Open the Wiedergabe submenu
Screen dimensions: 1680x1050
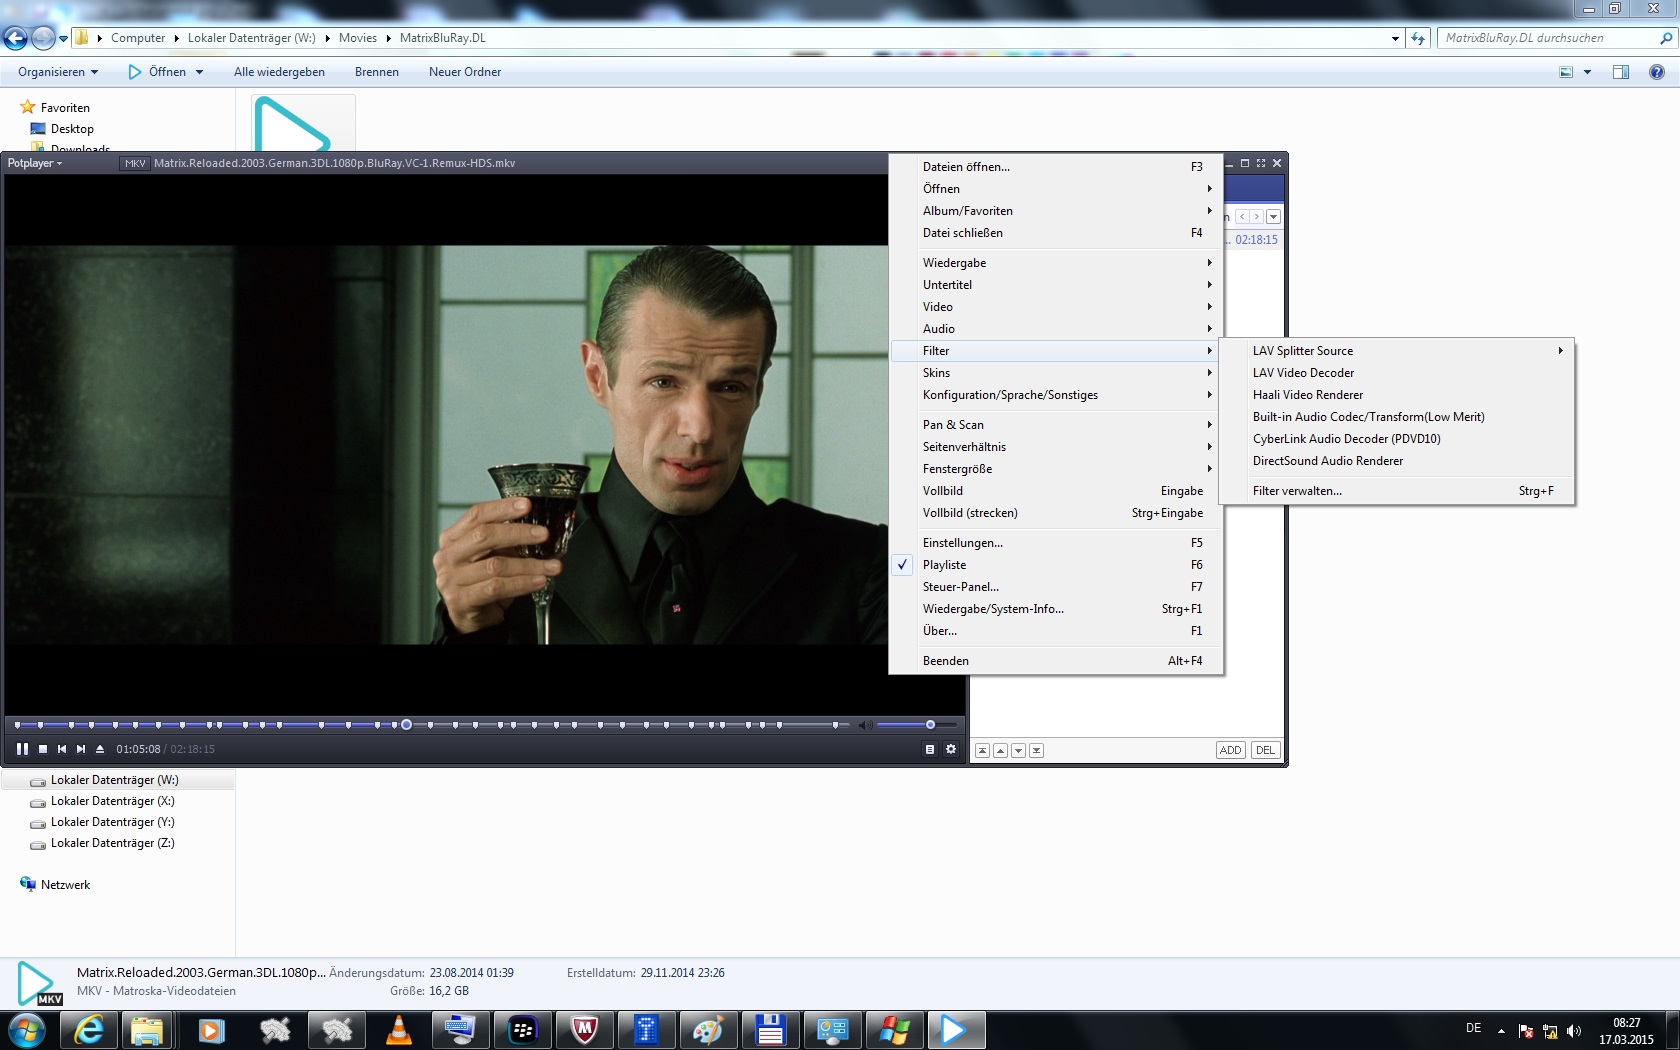coord(1056,263)
